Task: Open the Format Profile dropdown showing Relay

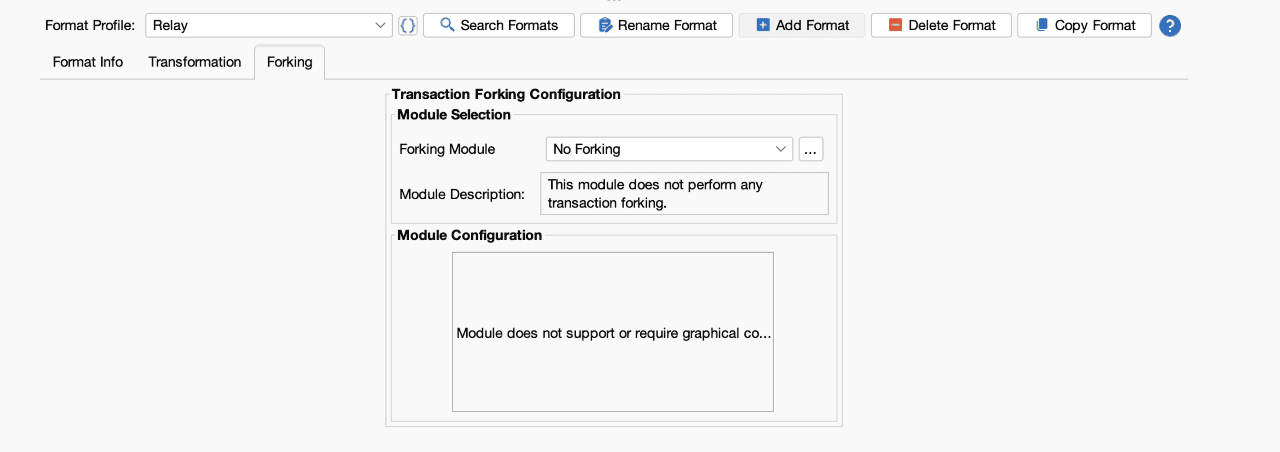Action: pyautogui.click(x=269, y=25)
